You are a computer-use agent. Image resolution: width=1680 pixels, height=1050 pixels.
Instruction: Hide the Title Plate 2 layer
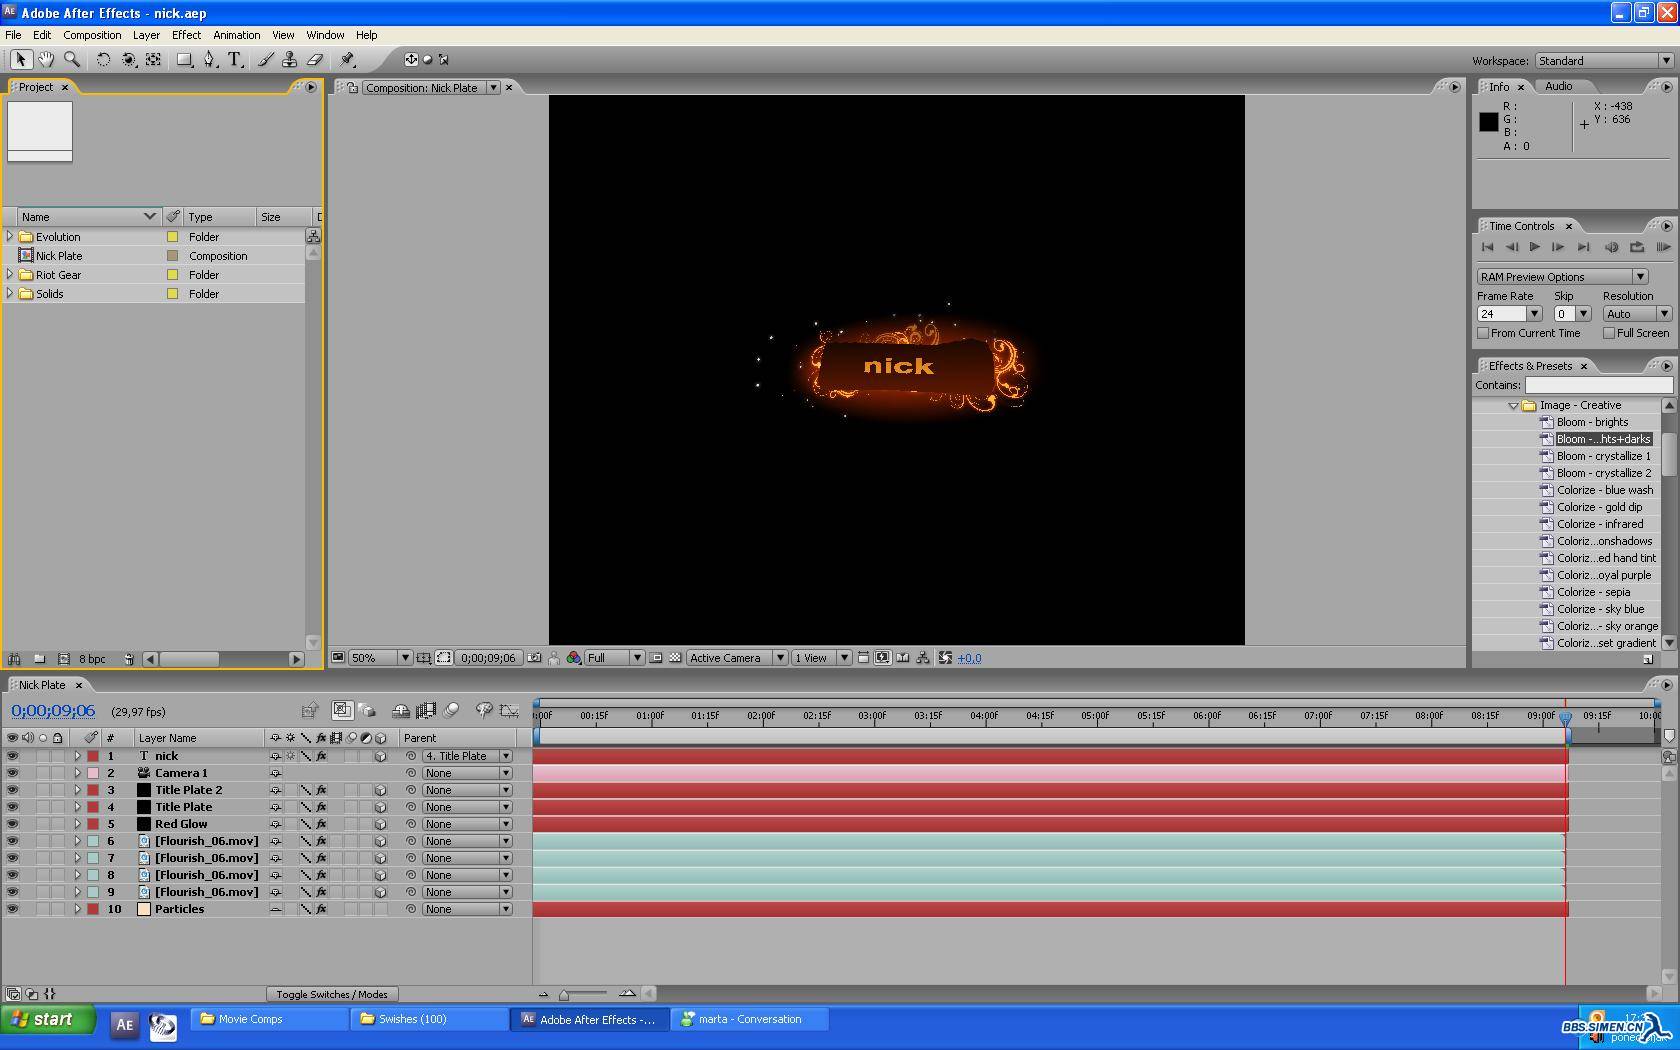[12, 790]
